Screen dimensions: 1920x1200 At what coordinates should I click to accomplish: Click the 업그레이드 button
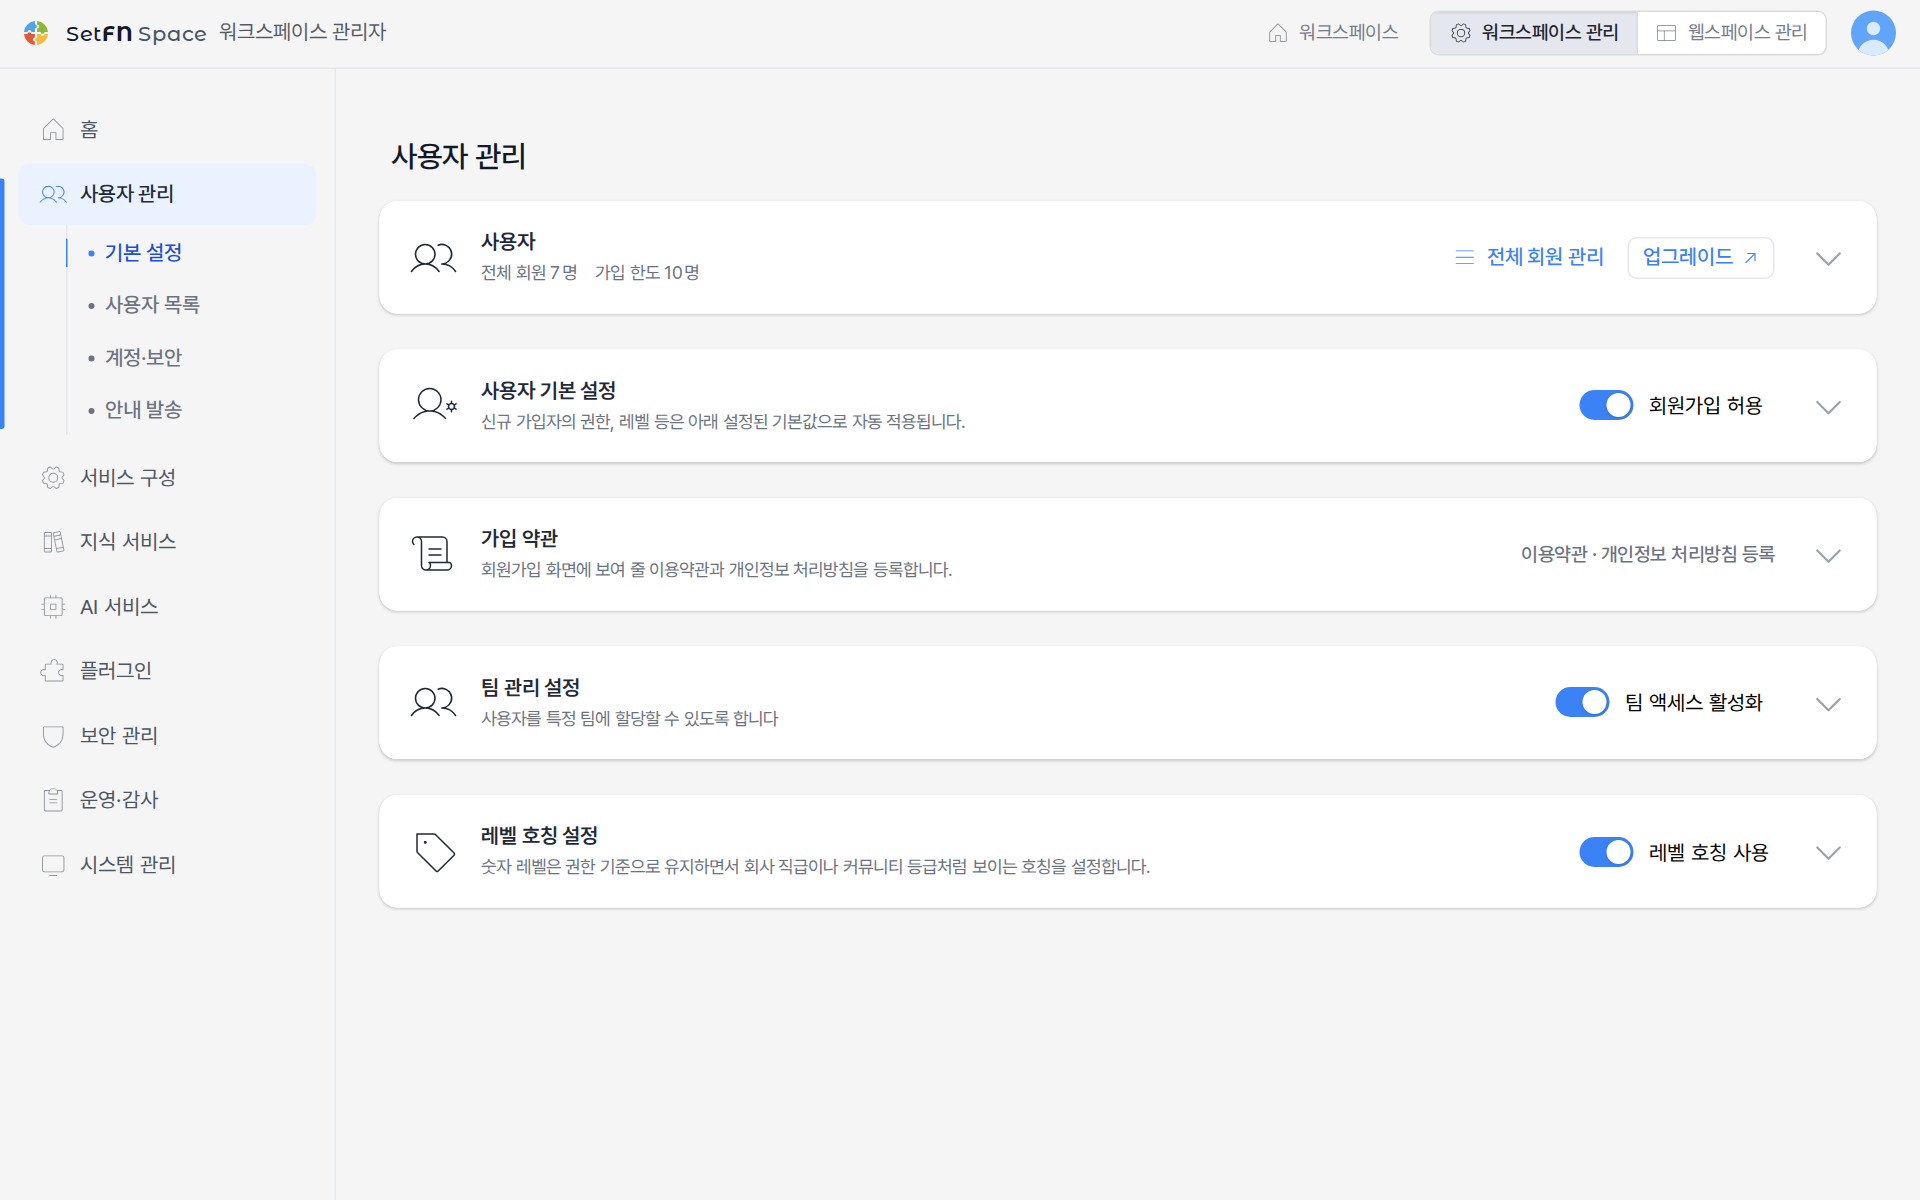tap(1700, 257)
